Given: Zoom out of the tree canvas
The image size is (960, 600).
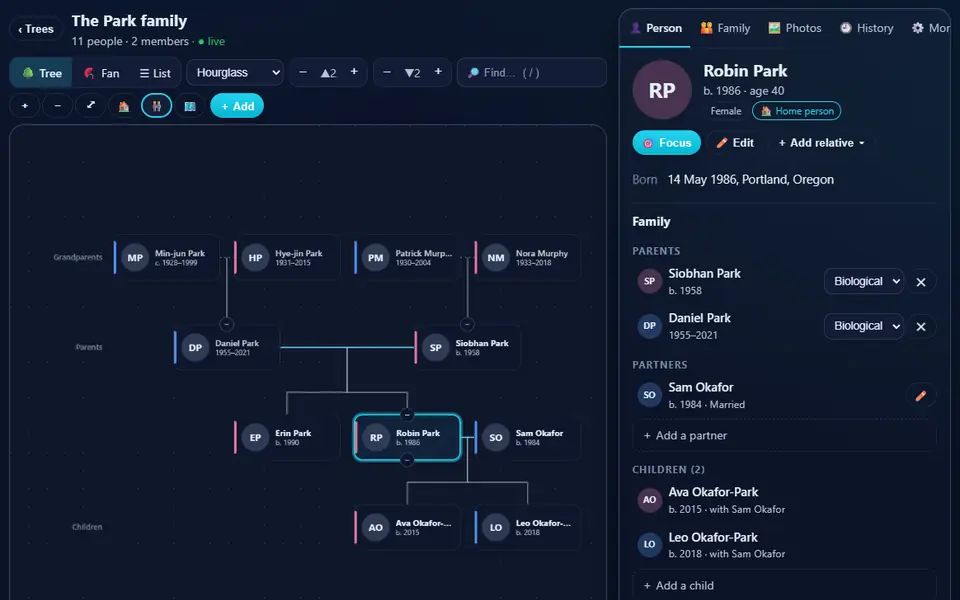Looking at the screenshot, I should [58, 106].
